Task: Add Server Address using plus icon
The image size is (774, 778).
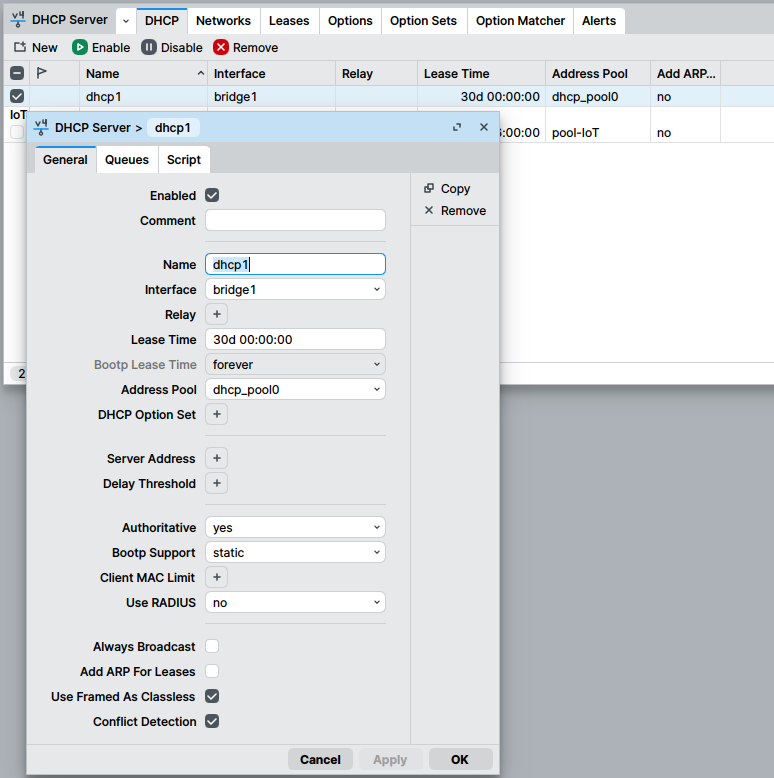Action: [x=216, y=458]
